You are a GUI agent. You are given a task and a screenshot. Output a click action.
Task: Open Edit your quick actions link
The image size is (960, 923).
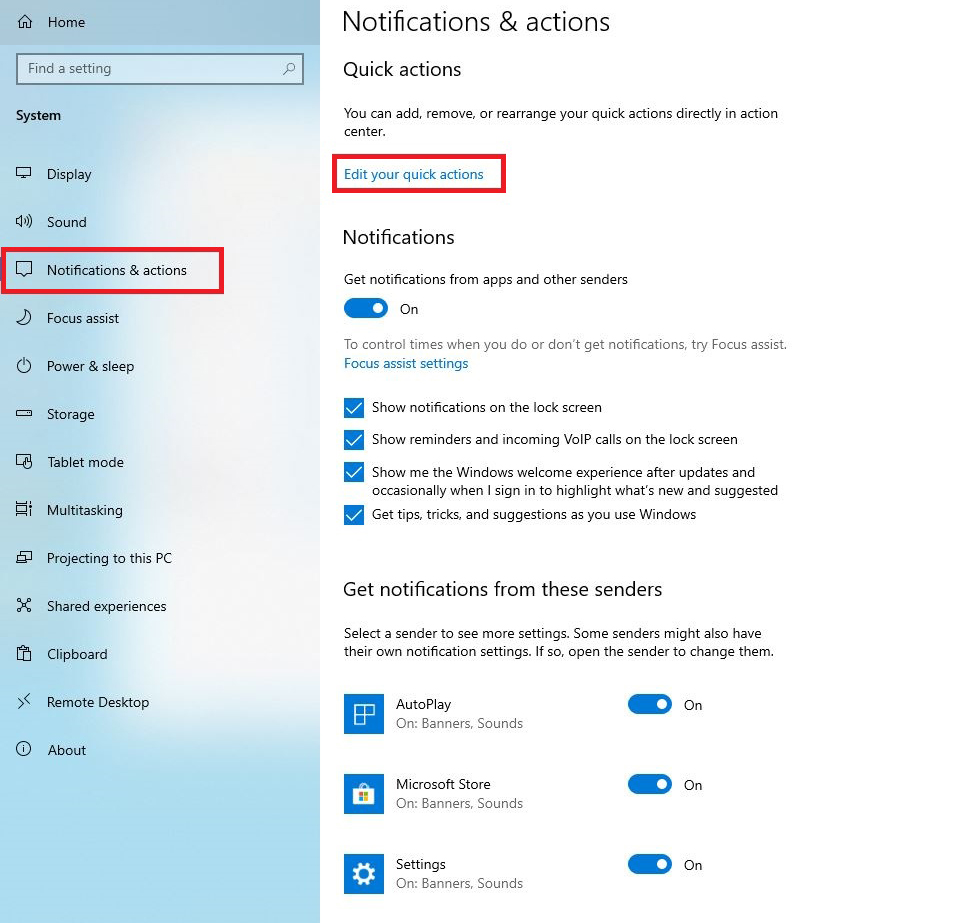414,174
